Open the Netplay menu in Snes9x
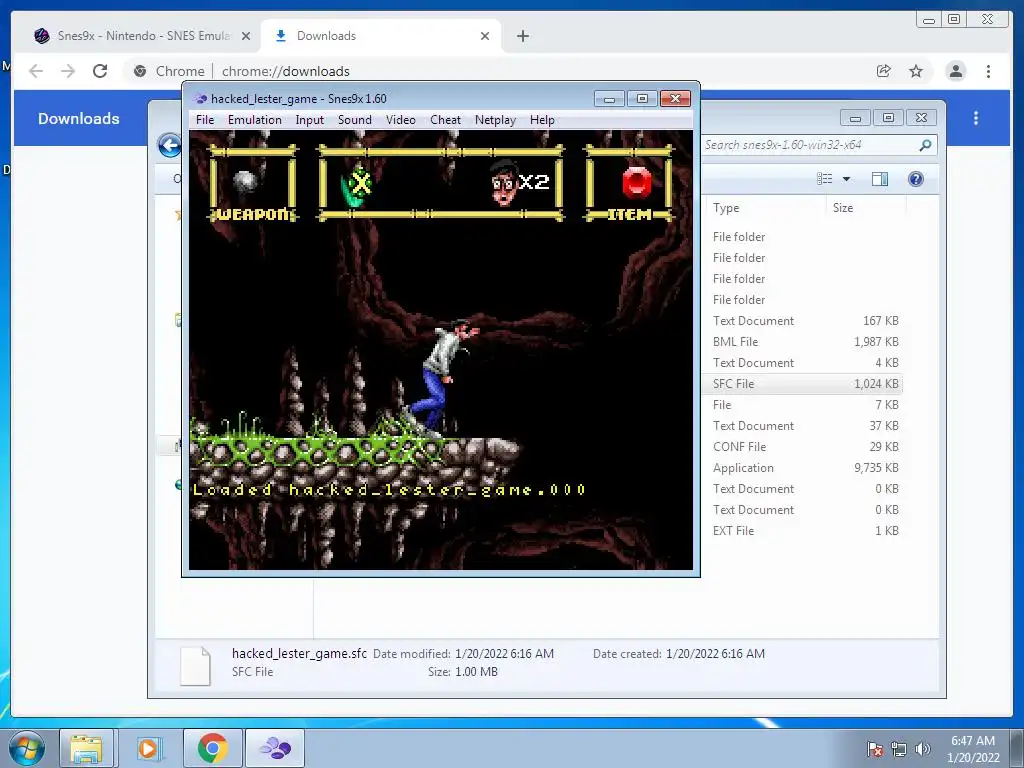 coord(495,120)
